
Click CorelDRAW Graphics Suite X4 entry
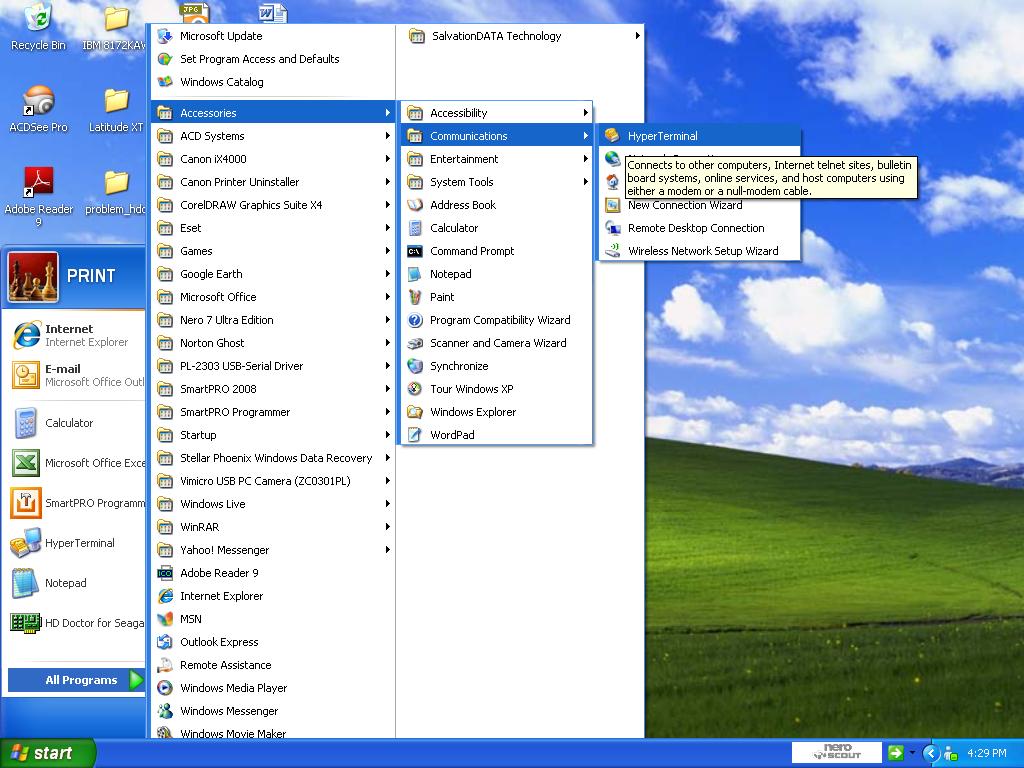tap(273, 205)
